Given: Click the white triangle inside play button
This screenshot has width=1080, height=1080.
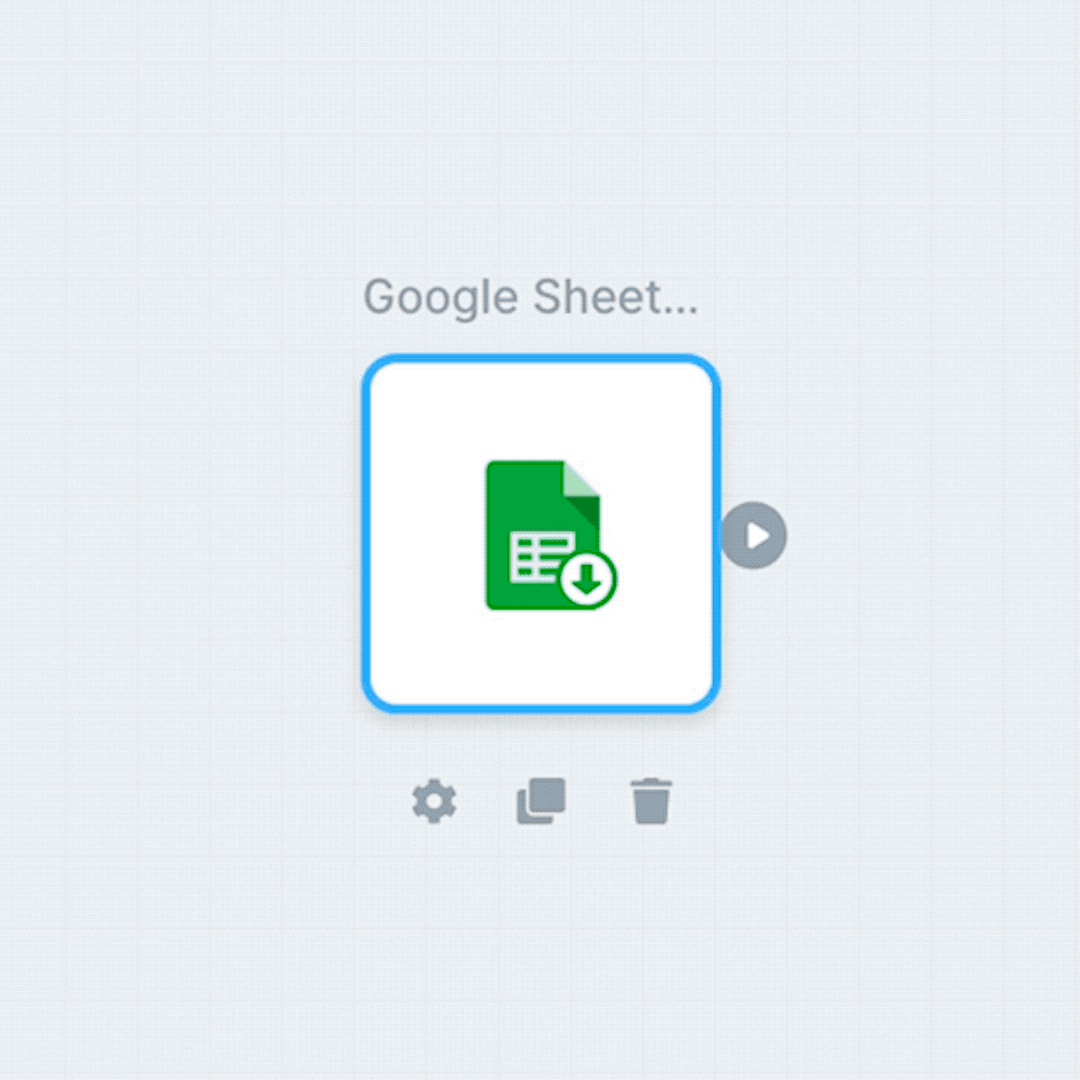Looking at the screenshot, I should point(758,535).
